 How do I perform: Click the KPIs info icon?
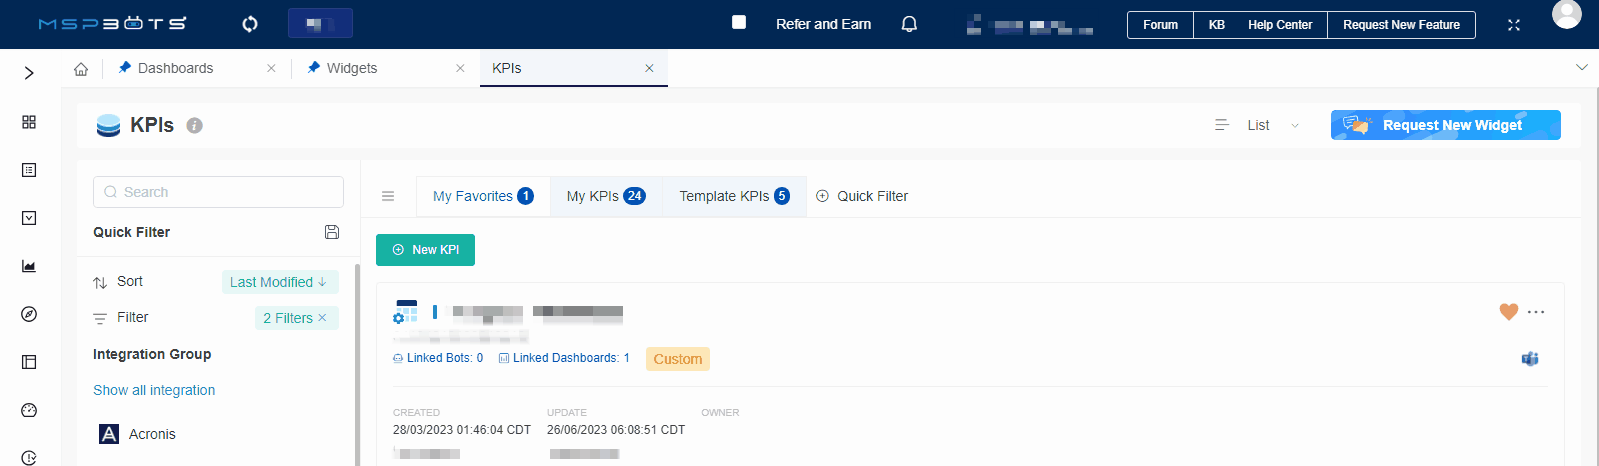[195, 126]
